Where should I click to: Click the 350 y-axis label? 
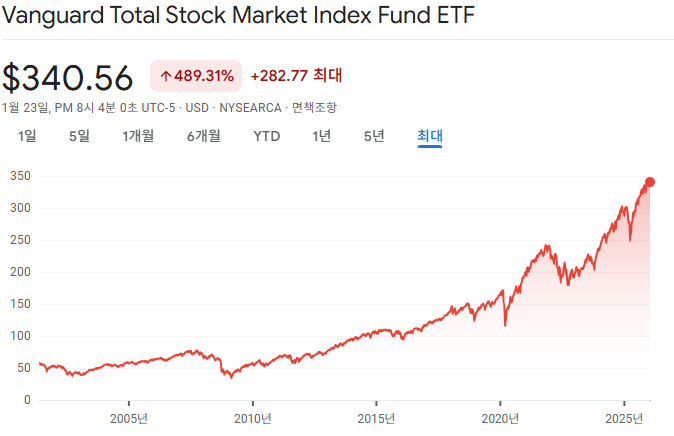(19, 176)
